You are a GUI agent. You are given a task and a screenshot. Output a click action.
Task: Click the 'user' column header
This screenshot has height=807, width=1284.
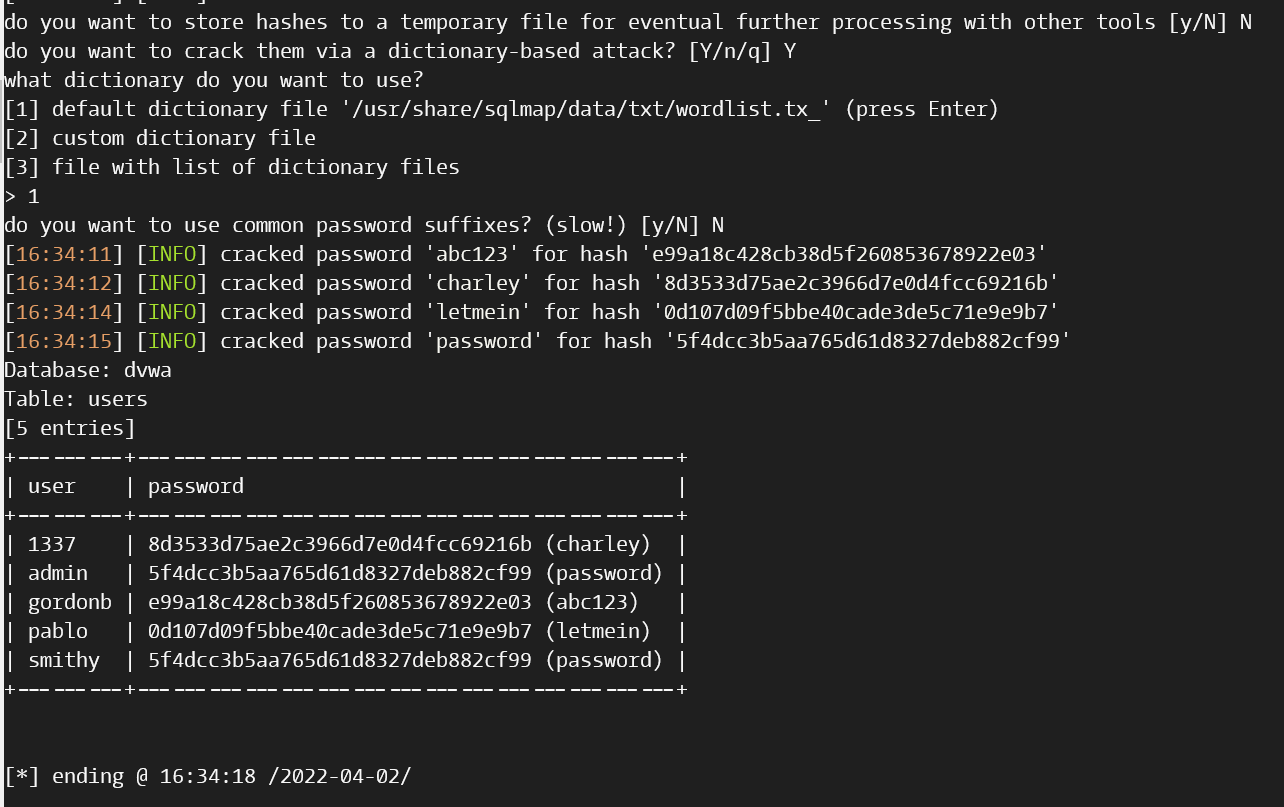(x=52, y=486)
